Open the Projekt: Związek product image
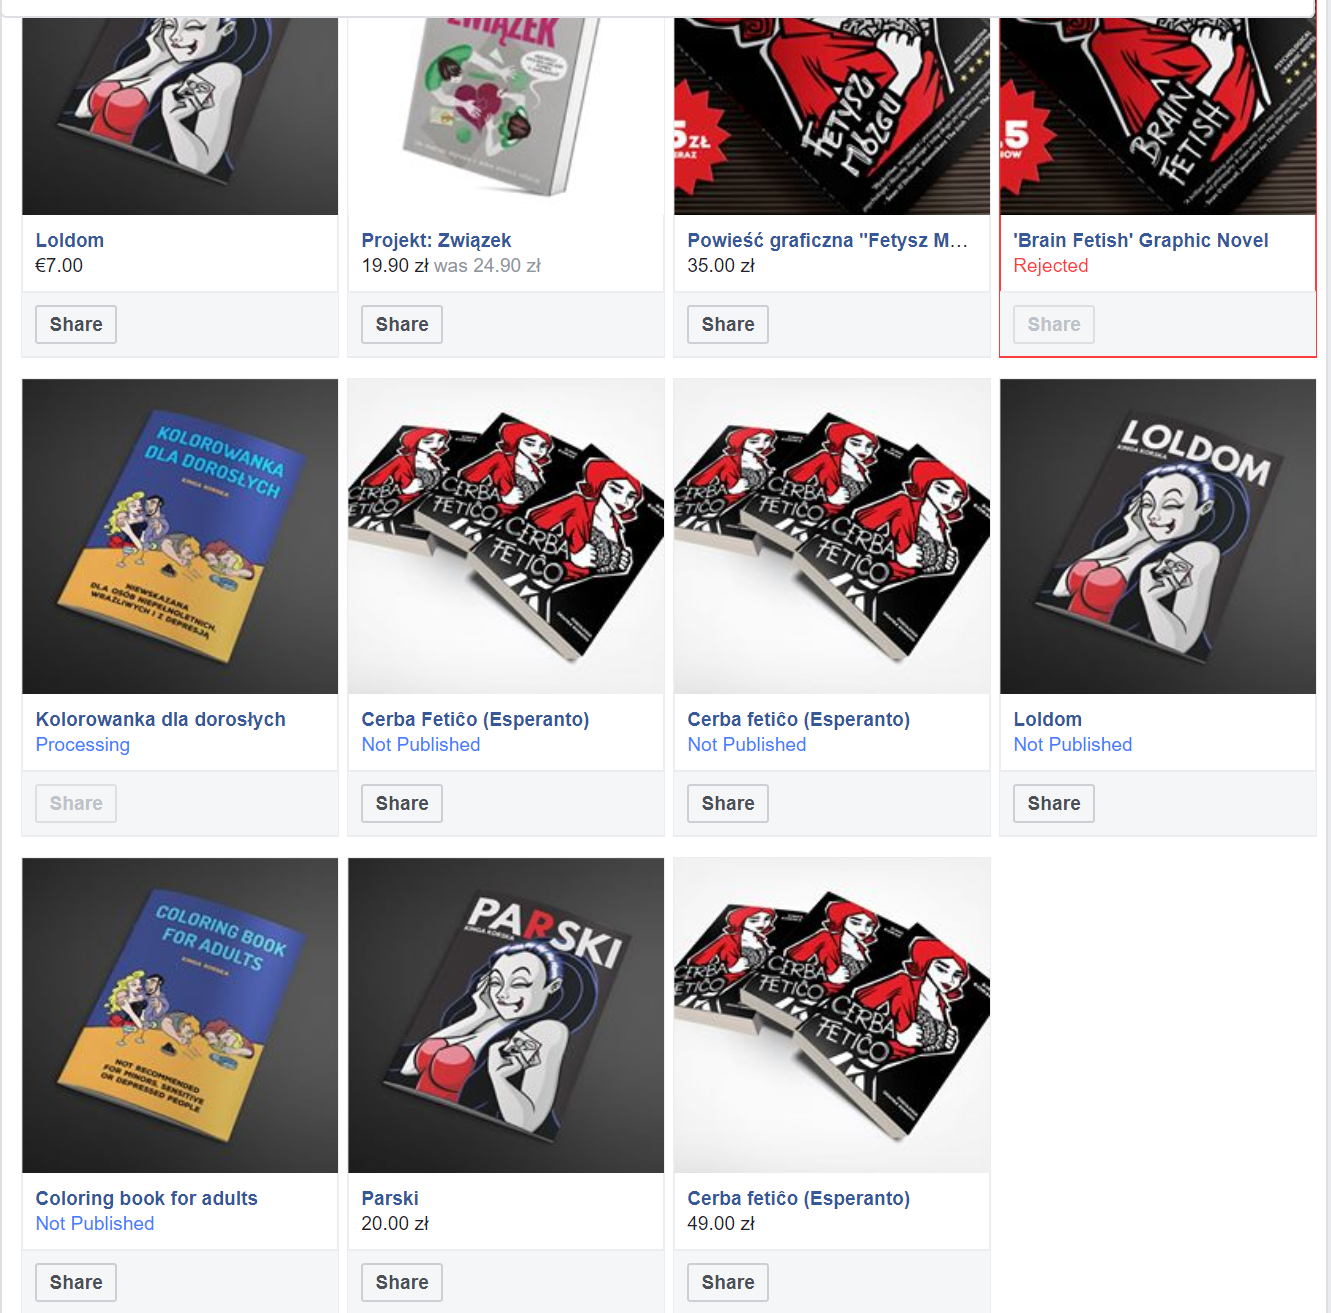Image resolution: width=1331 pixels, height=1313 pixels. point(506,116)
